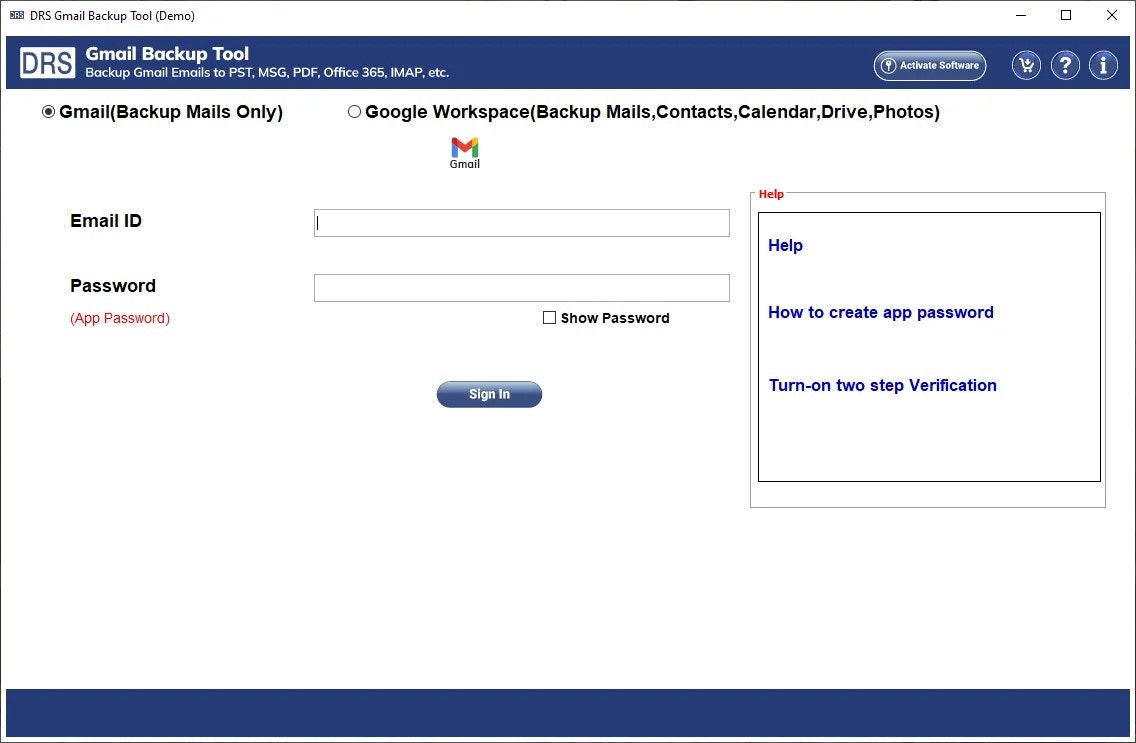Viewport: 1136px width, 743px height.
Task: Enable the Show Password checkbox
Action: 549,317
